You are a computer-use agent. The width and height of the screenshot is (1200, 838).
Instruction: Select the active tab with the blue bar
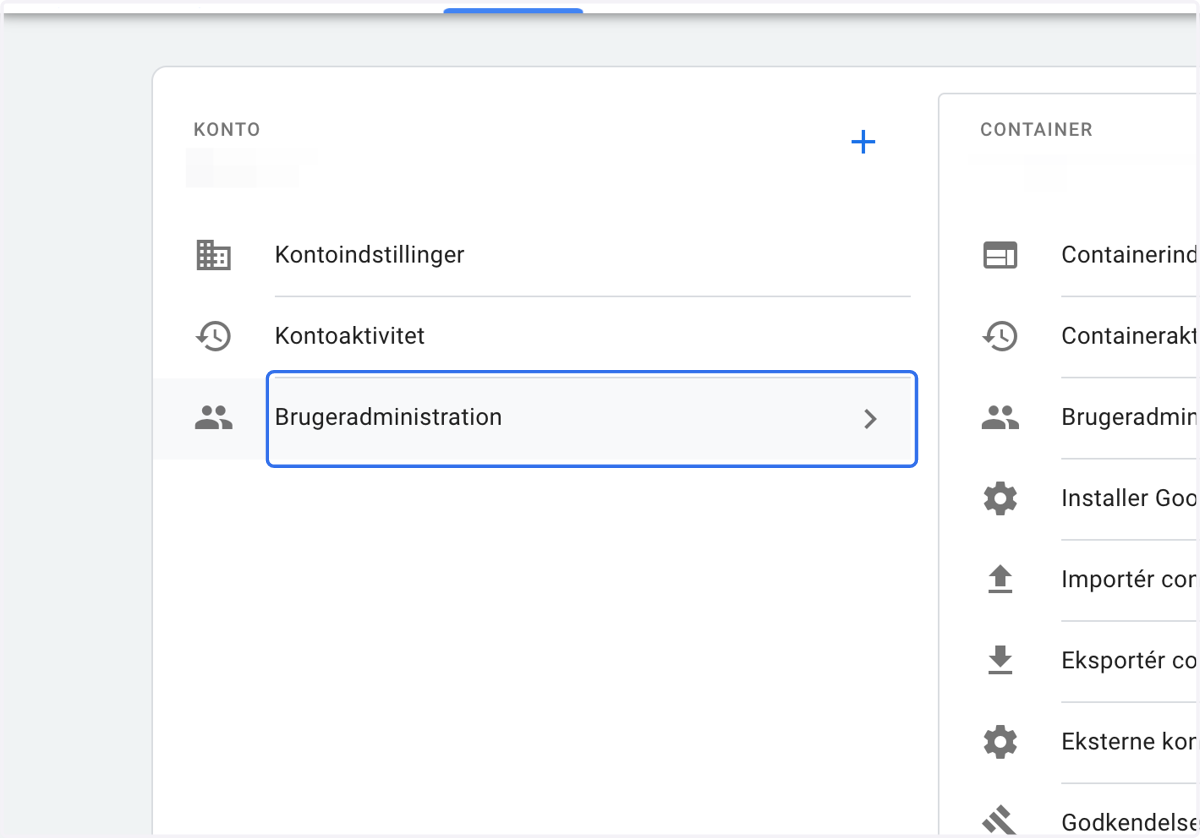(513, 10)
